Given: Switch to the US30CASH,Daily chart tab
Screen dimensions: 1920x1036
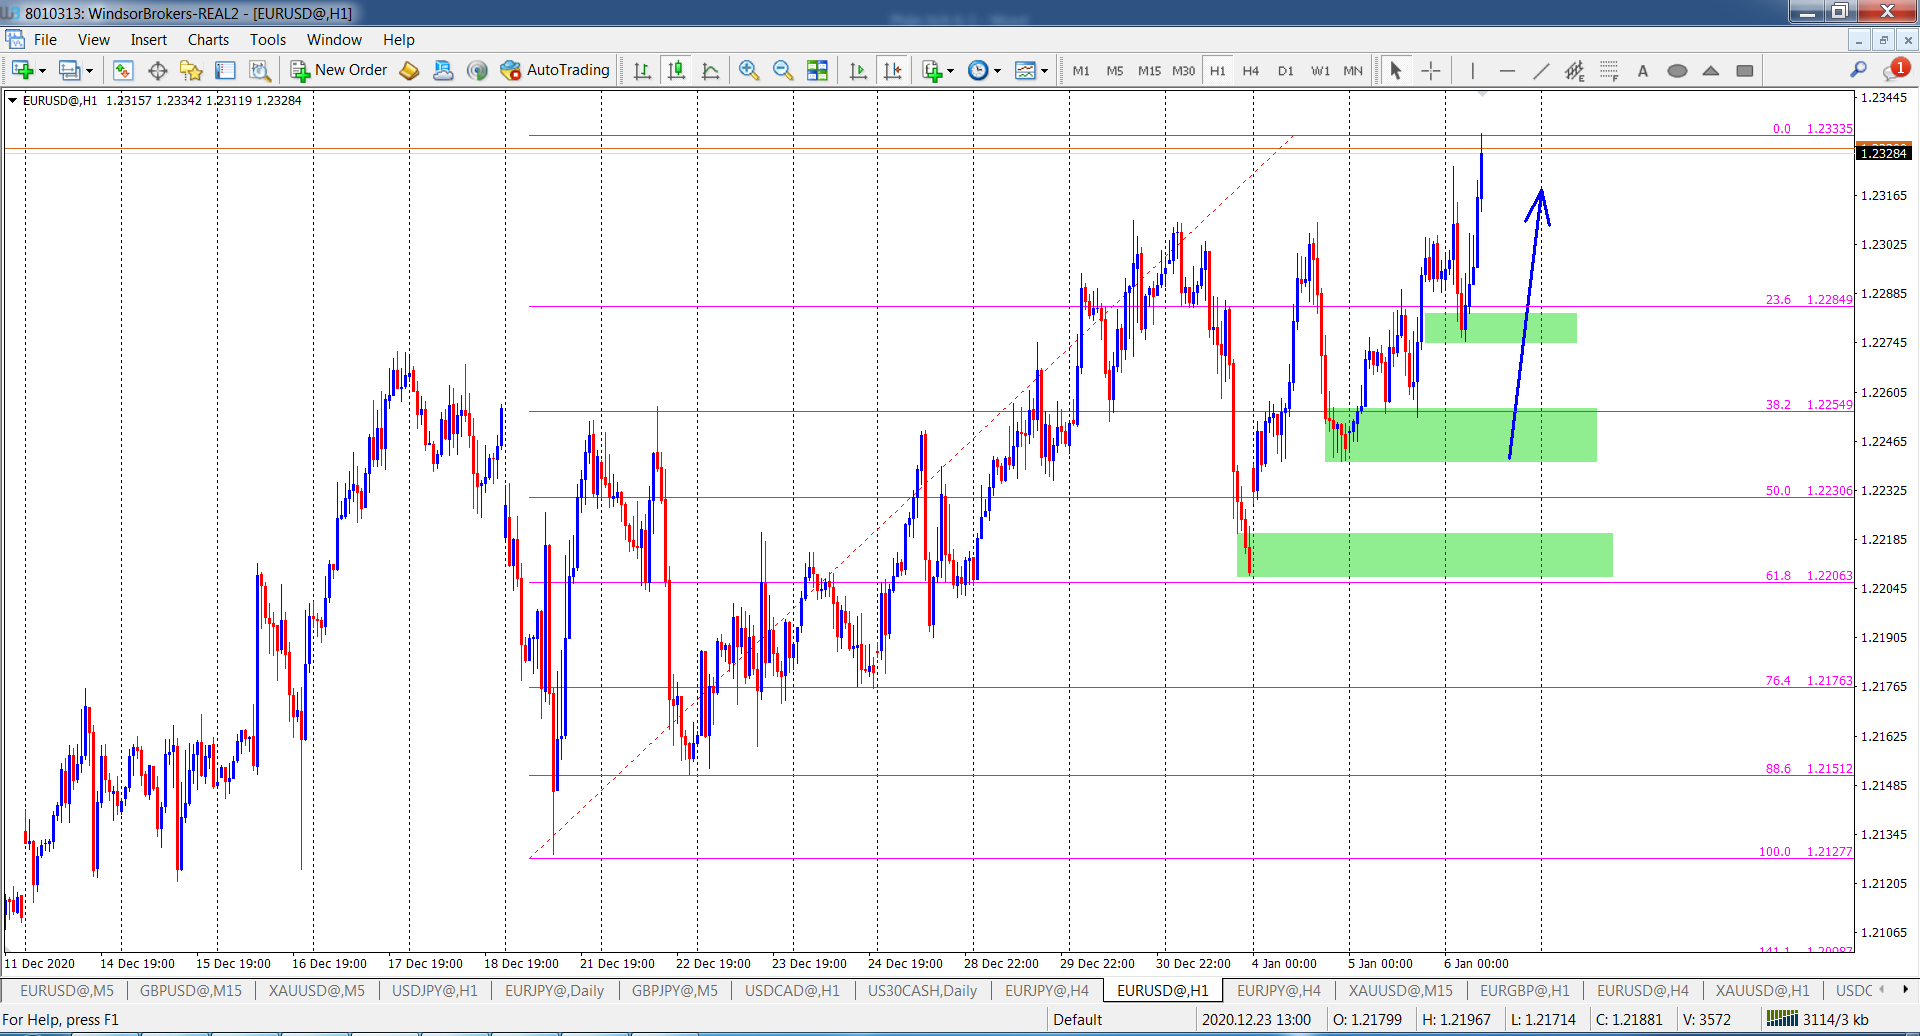Looking at the screenshot, I should (922, 990).
